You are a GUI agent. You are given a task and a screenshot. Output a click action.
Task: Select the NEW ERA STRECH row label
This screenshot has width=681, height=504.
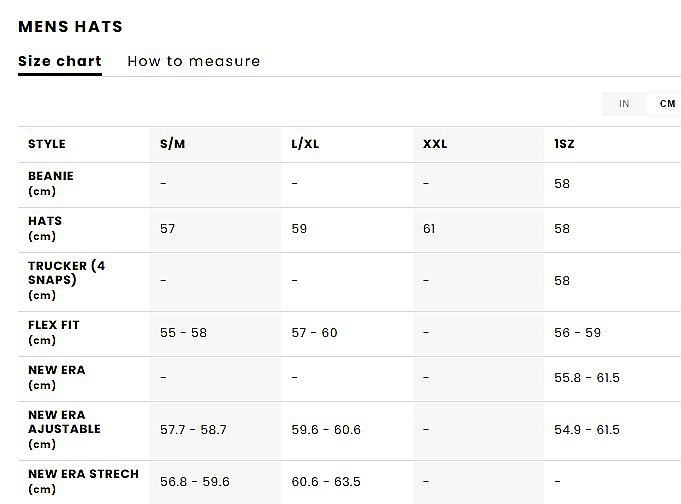83,481
